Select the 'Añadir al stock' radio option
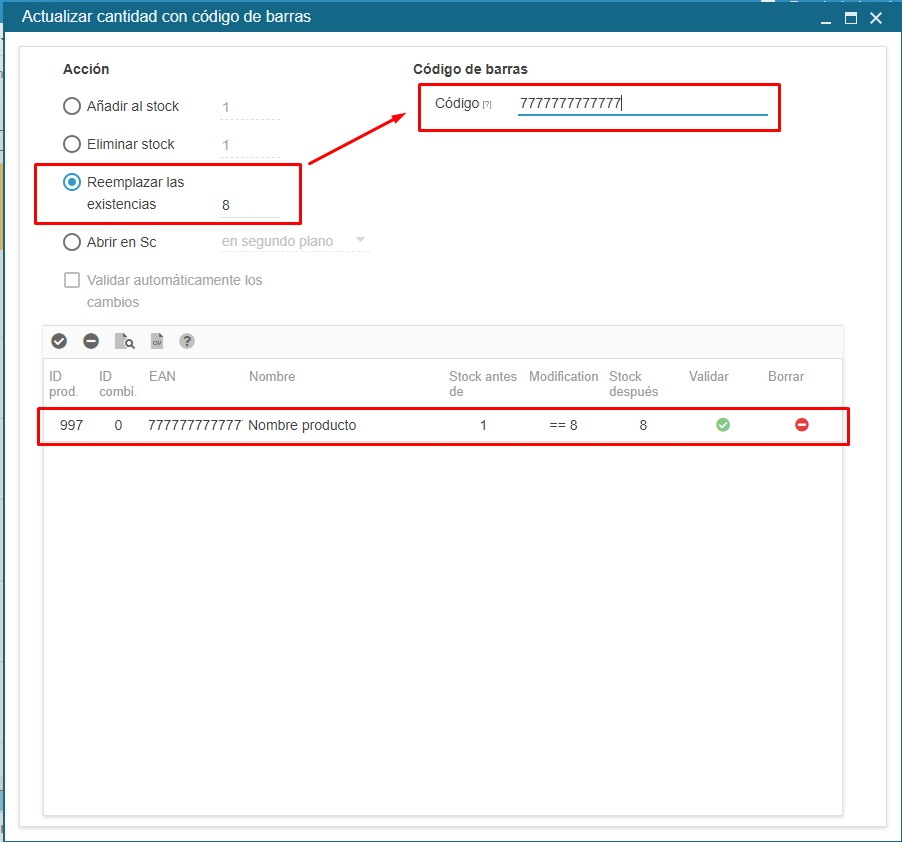902x842 pixels. click(72, 106)
